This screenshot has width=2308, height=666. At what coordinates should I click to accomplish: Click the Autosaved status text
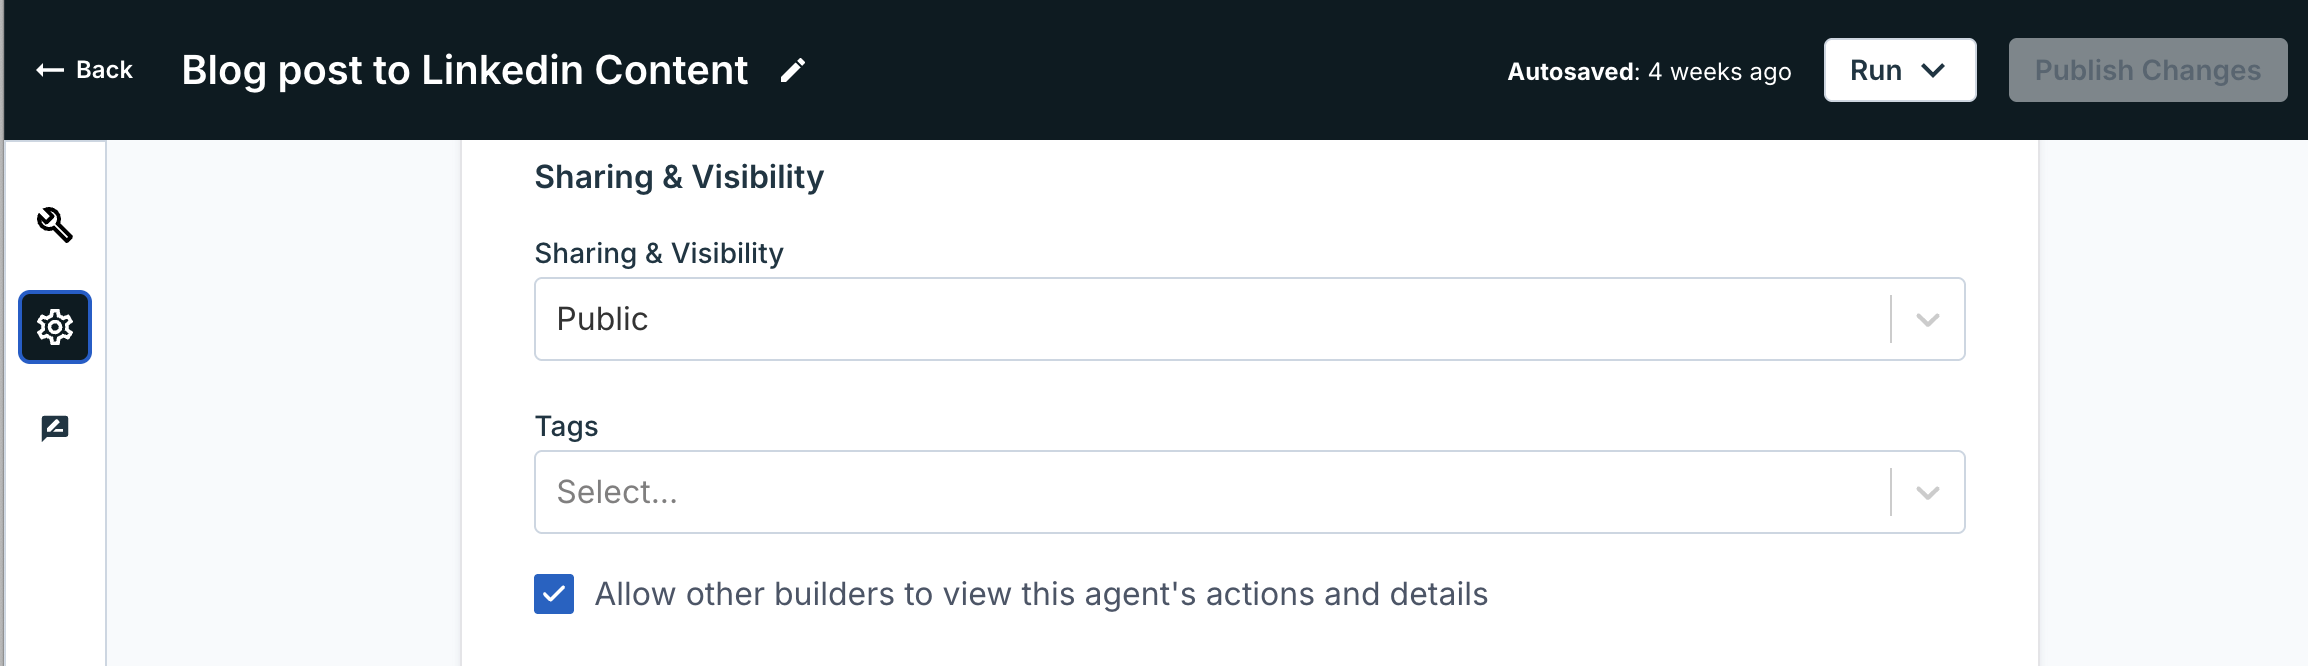1650,71
